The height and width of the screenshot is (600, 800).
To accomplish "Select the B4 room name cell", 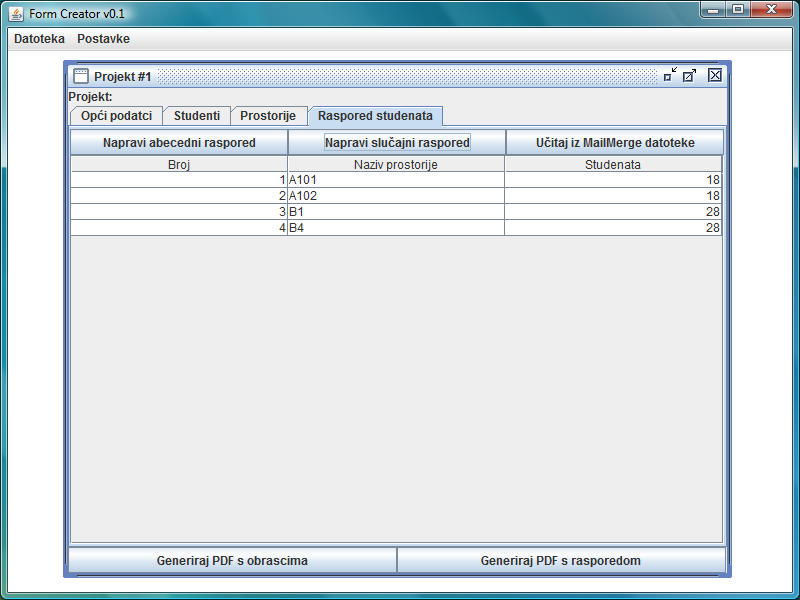I will 396,228.
